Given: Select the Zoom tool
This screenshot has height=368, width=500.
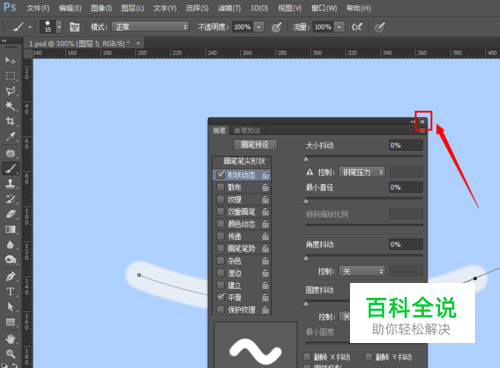Looking at the screenshot, I should pos(10,354).
